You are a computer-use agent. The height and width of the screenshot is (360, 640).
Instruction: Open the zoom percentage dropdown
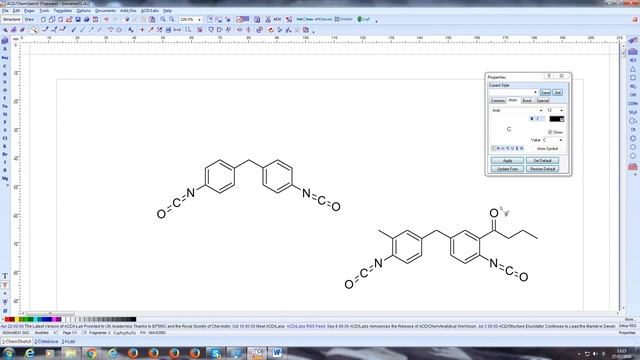tap(199, 20)
